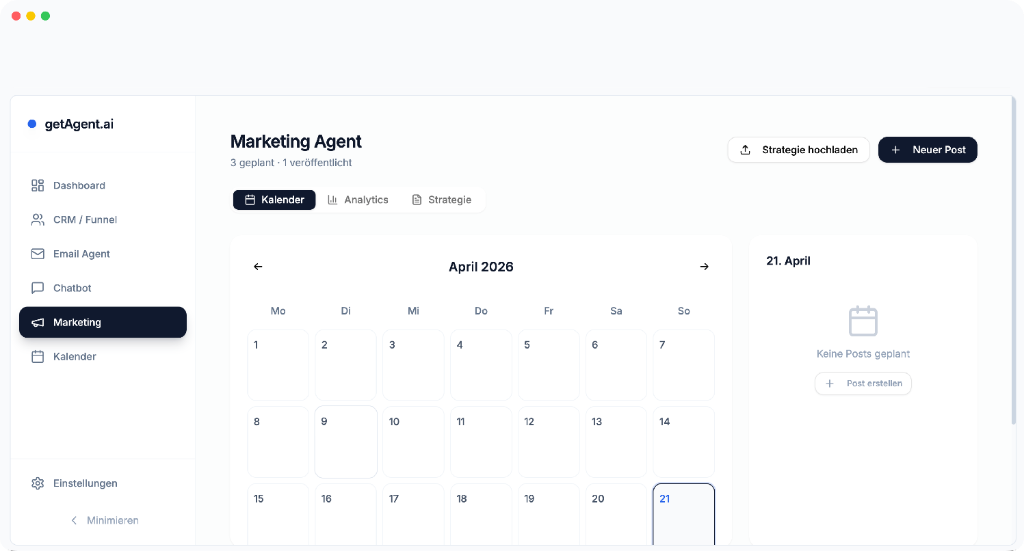Select April 4 in calendar

point(481,365)
